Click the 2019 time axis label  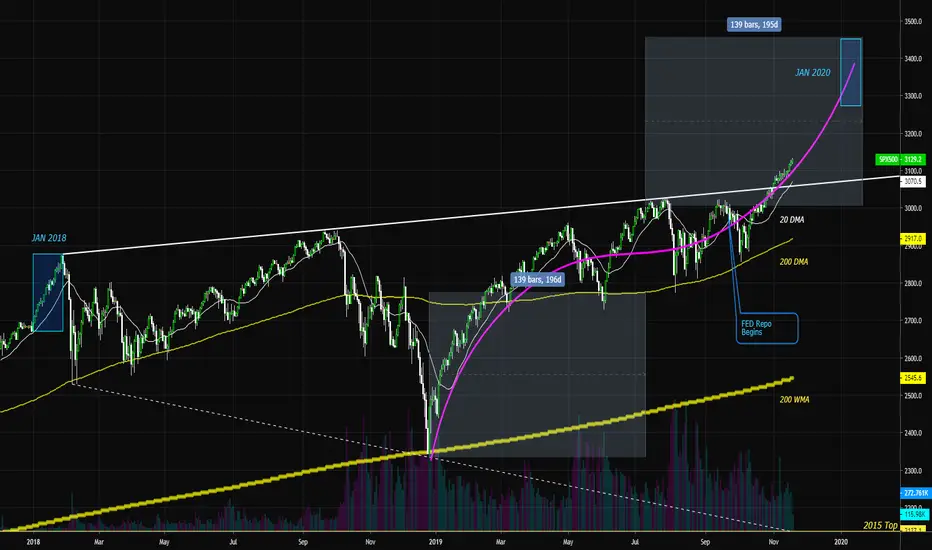tap(436, 542)
